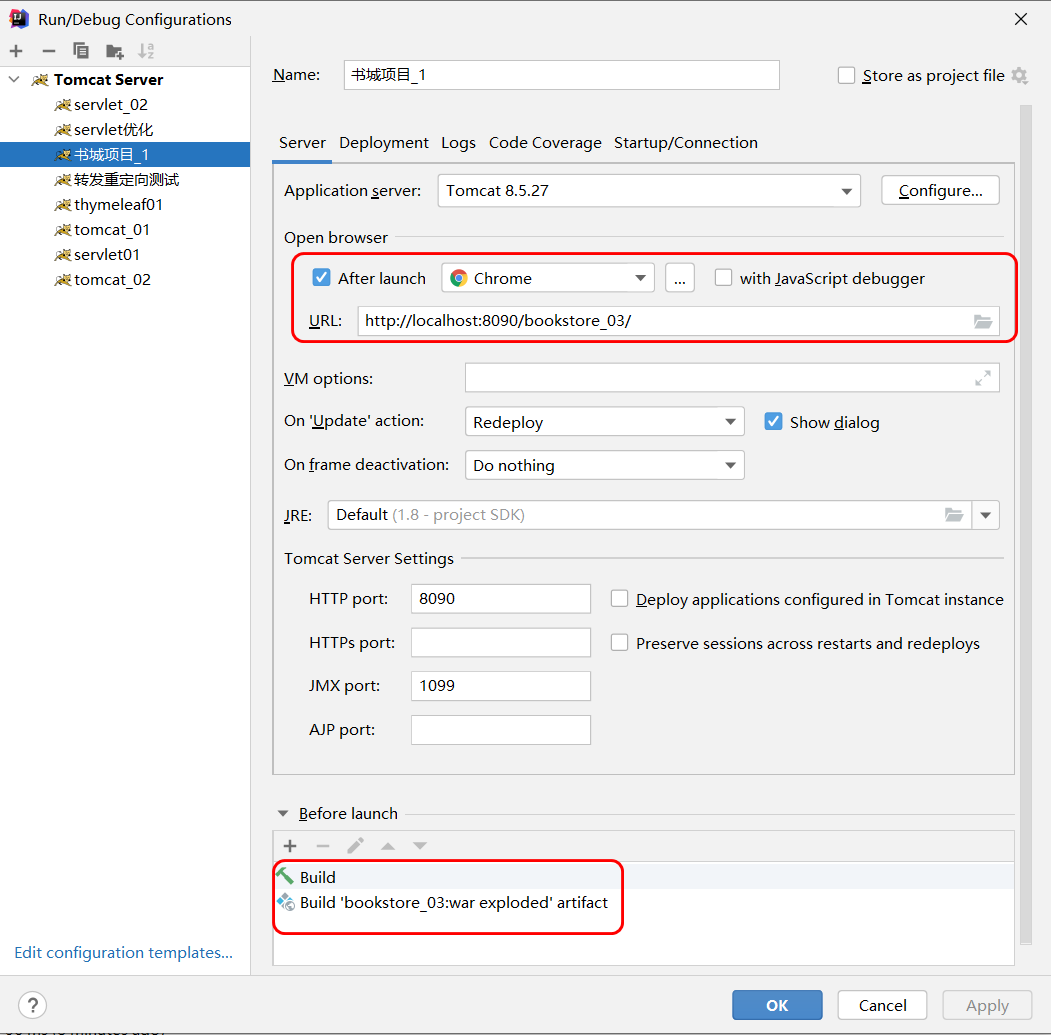1051x1035 pixels.
Task: Click HTTPs port input field
Action: [x=501, y=643]
